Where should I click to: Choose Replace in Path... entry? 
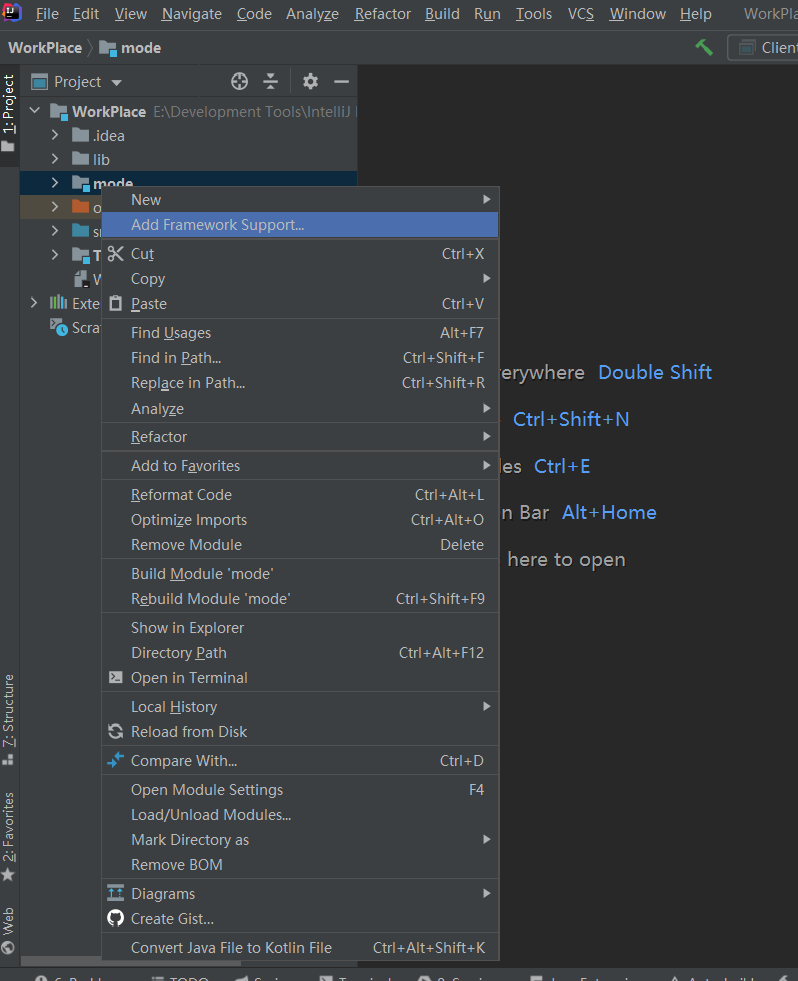(x=300, y=383)
